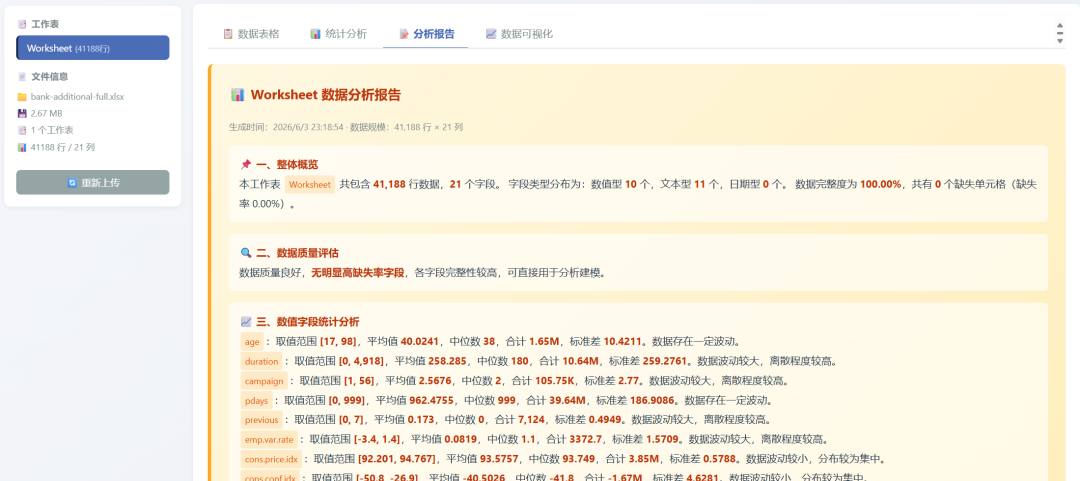Click the bar chart icon on 统计分析 tab
1080x481 pixels.
[315, 34]
